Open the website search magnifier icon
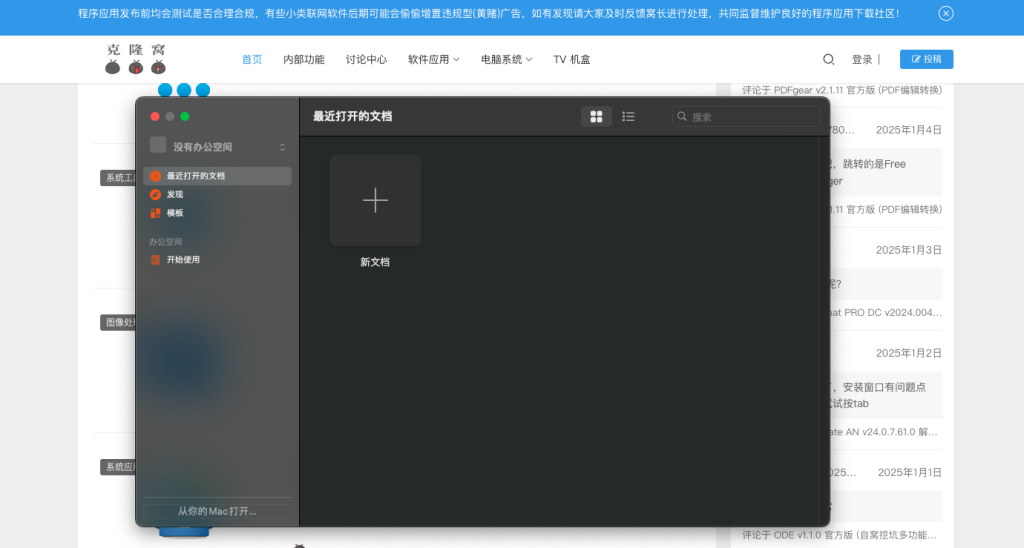 (x=828, y=59)
